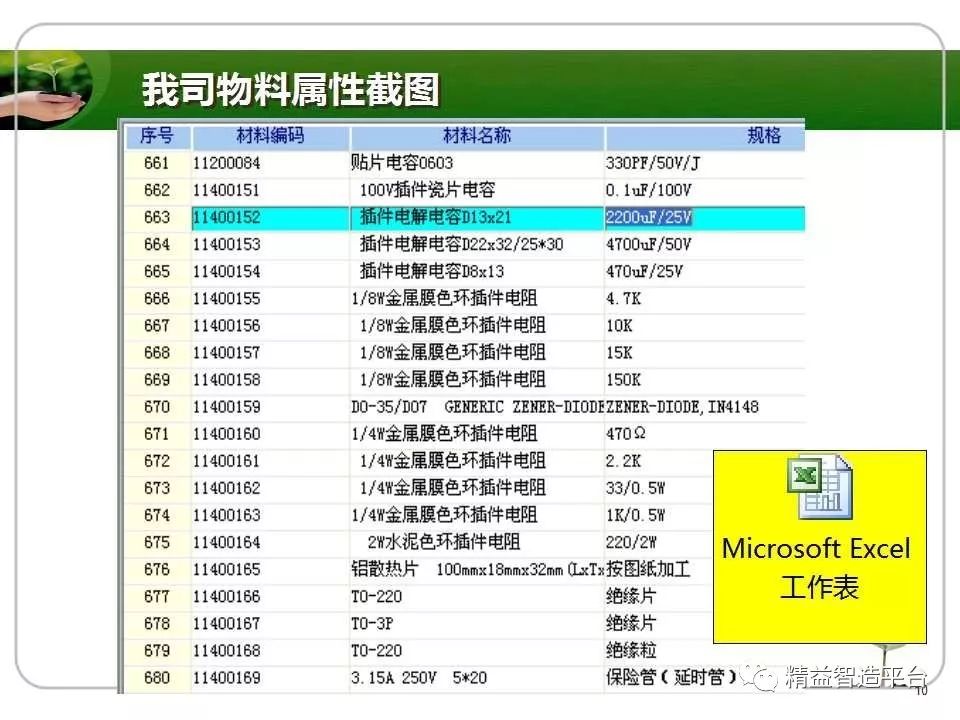960x720 pixels.
Task: Select the 4700uF/50V cell in row 664
Action: point(650,244)
